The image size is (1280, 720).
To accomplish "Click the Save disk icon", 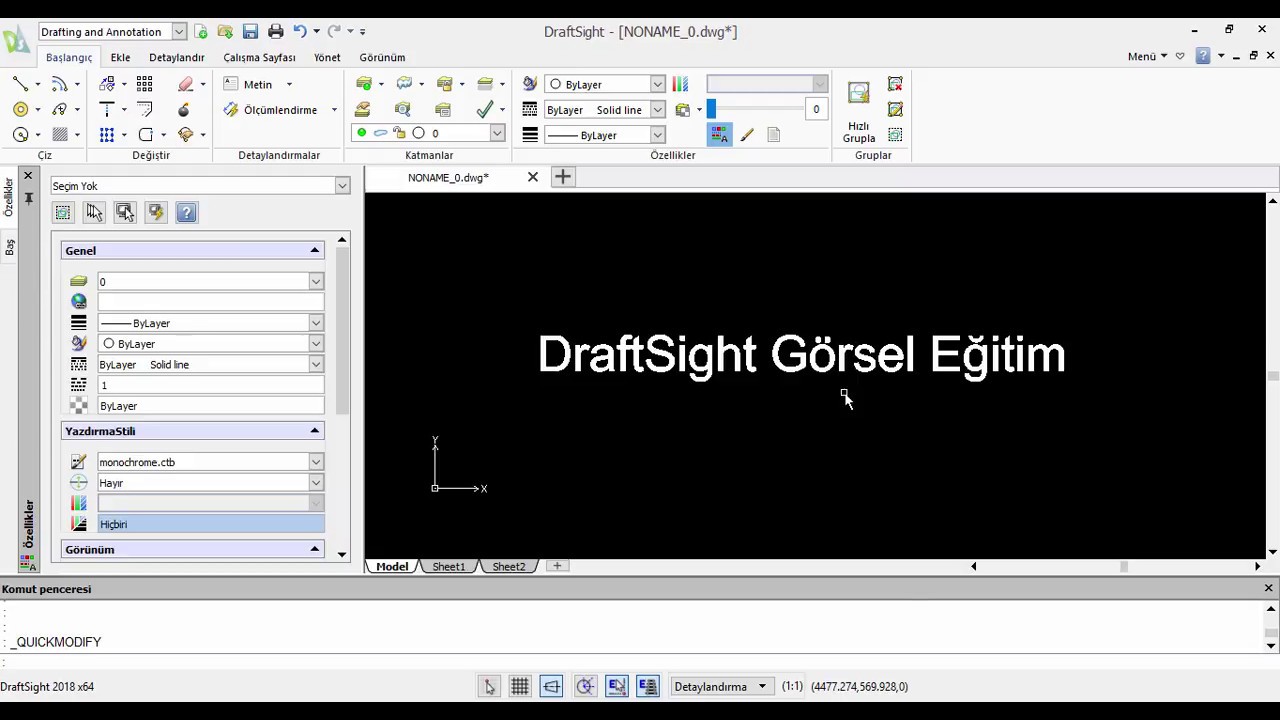I will tap(250, 31).
